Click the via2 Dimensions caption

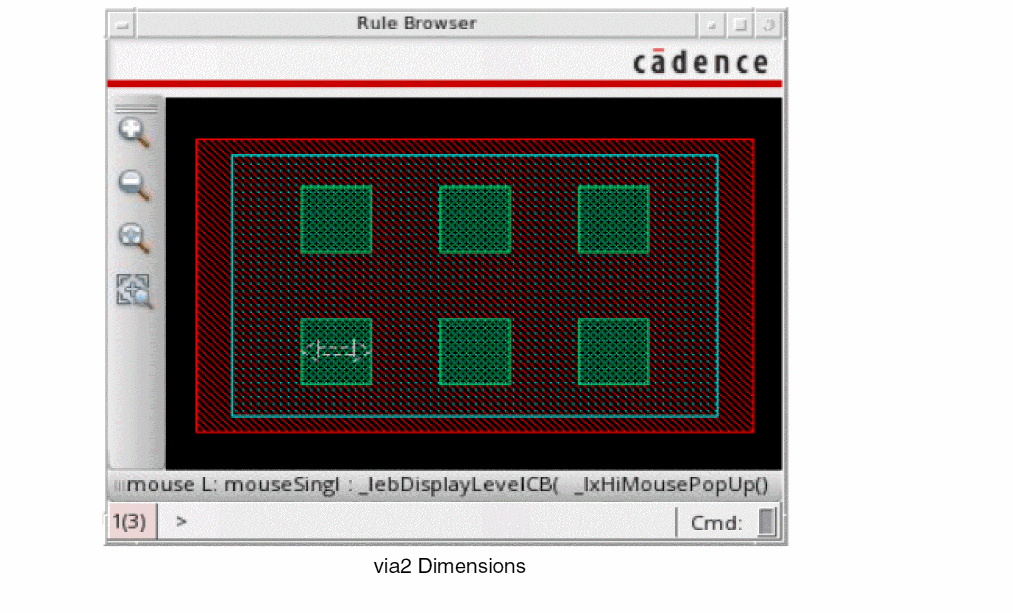click(450, 566)
